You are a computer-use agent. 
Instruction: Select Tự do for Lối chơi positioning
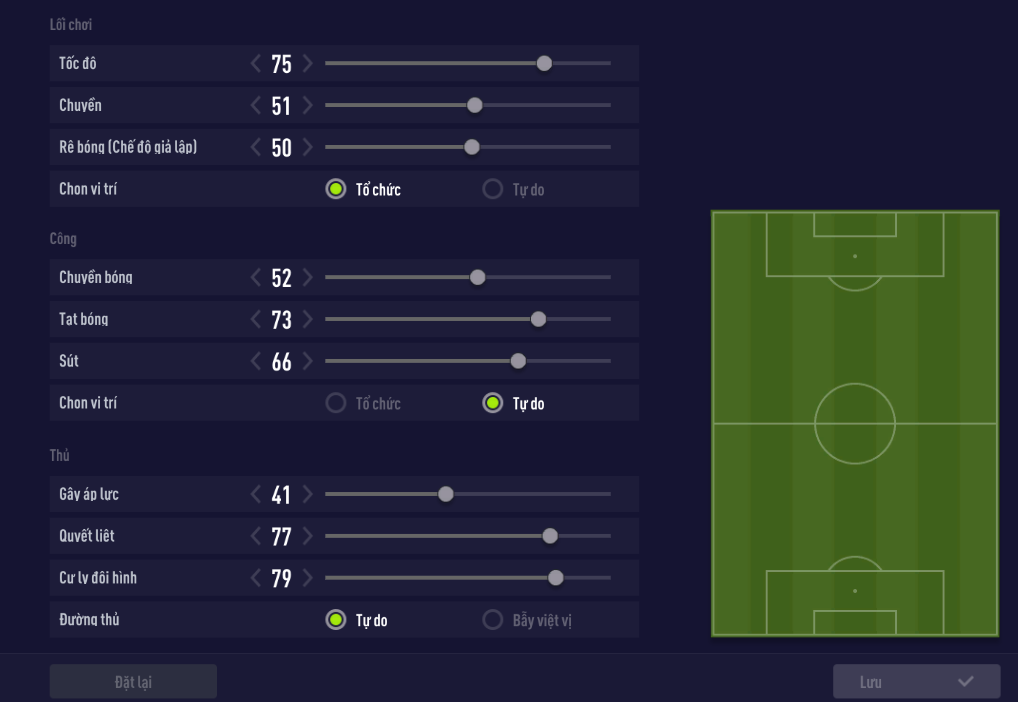tap(492, 189)
